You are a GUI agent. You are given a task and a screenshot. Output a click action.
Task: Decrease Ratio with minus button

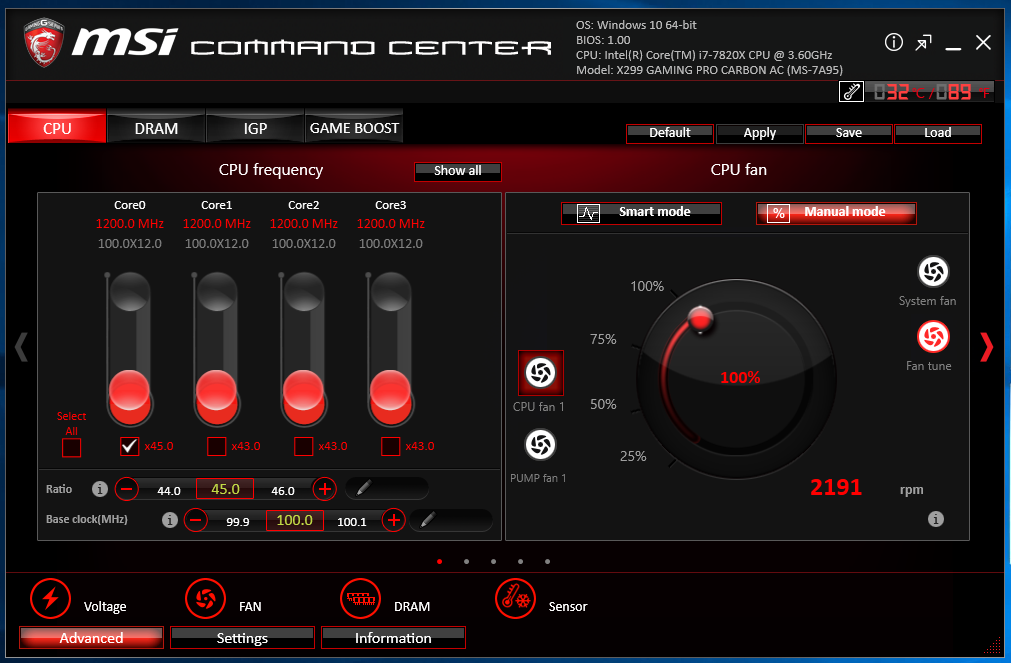126,490
